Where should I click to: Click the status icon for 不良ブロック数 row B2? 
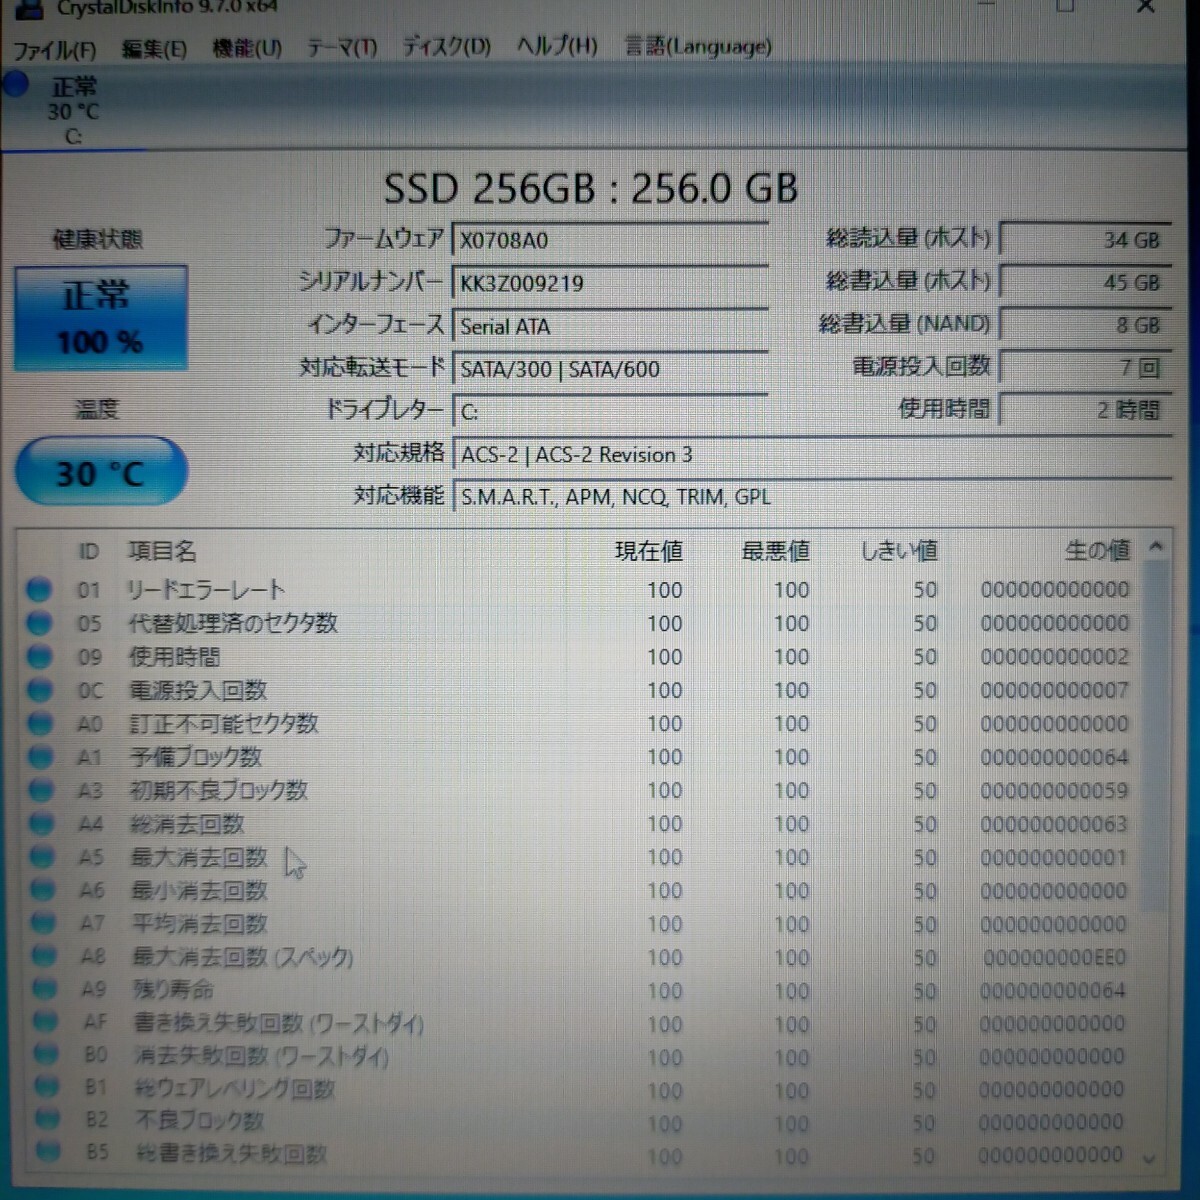(x=48, y=1120)
